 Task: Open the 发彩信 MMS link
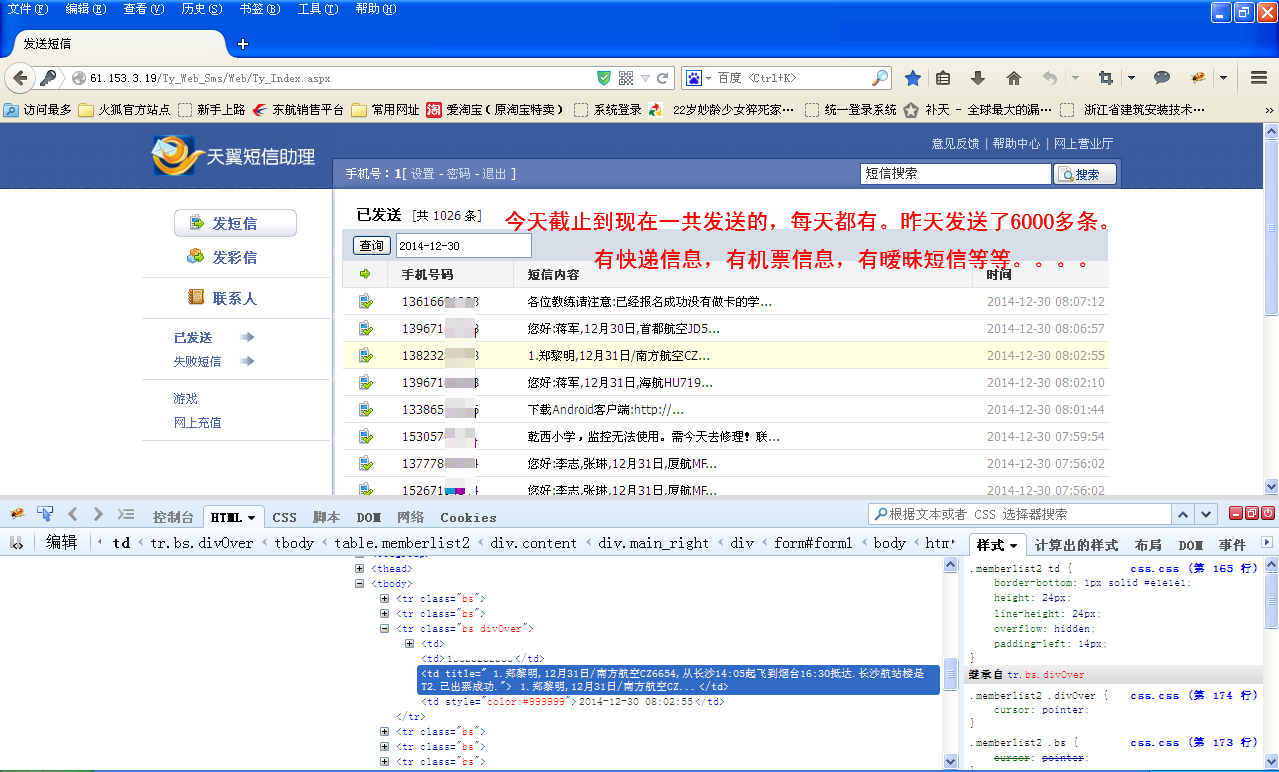[x=222, y=257]
